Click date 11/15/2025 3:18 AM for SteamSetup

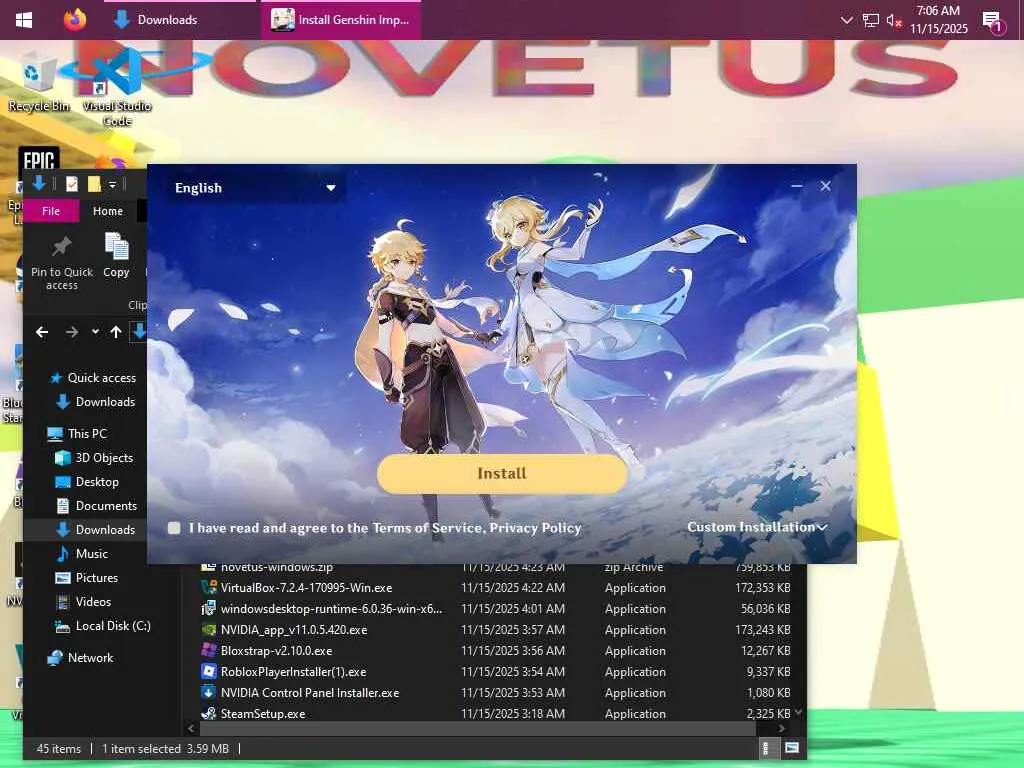[x=513, y=713]
